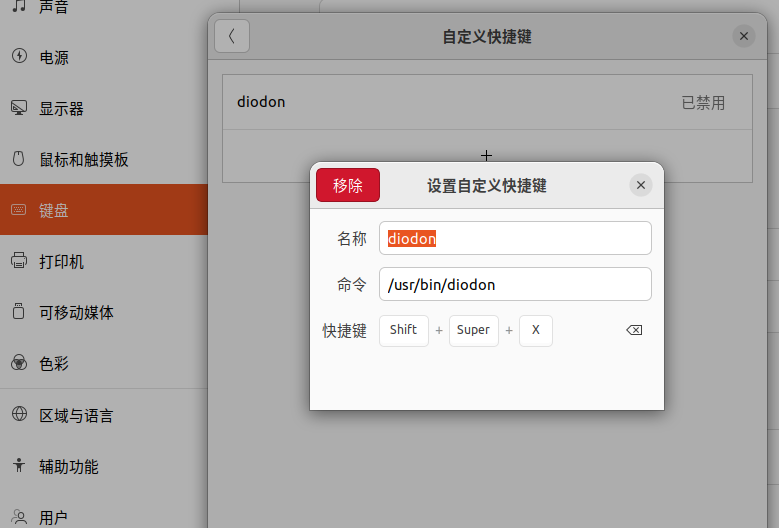Screen dimensions: 779x528
Task: Open 色彩 color settings
Action: 104,364
